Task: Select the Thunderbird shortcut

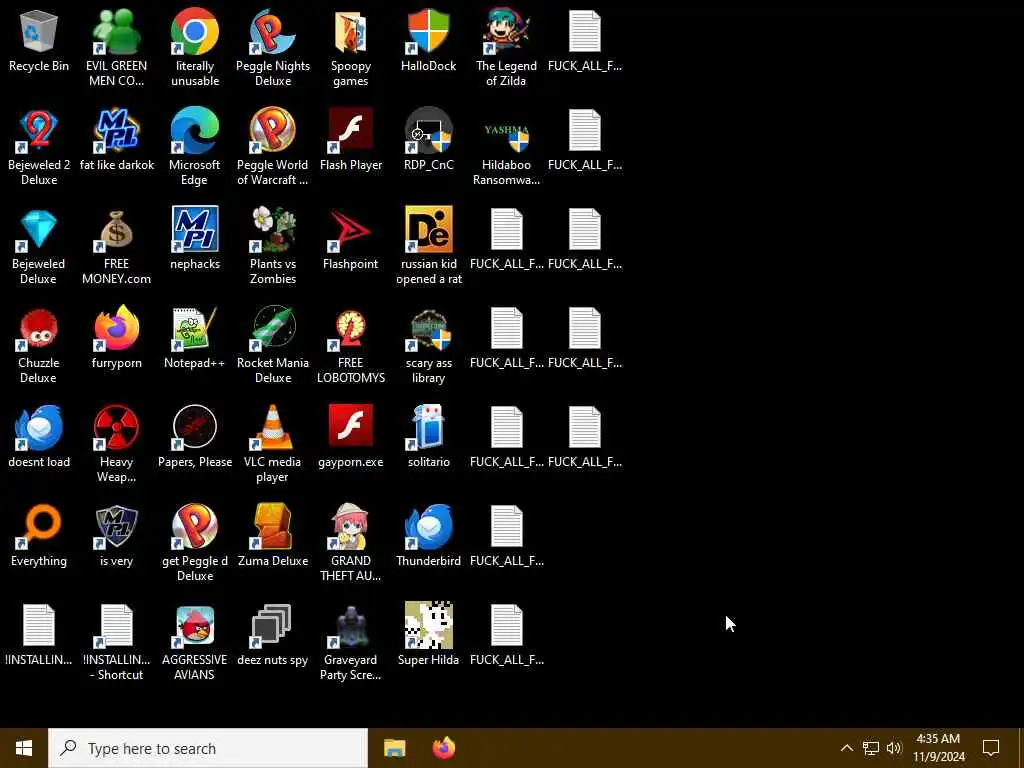Action: coord(428,536)
